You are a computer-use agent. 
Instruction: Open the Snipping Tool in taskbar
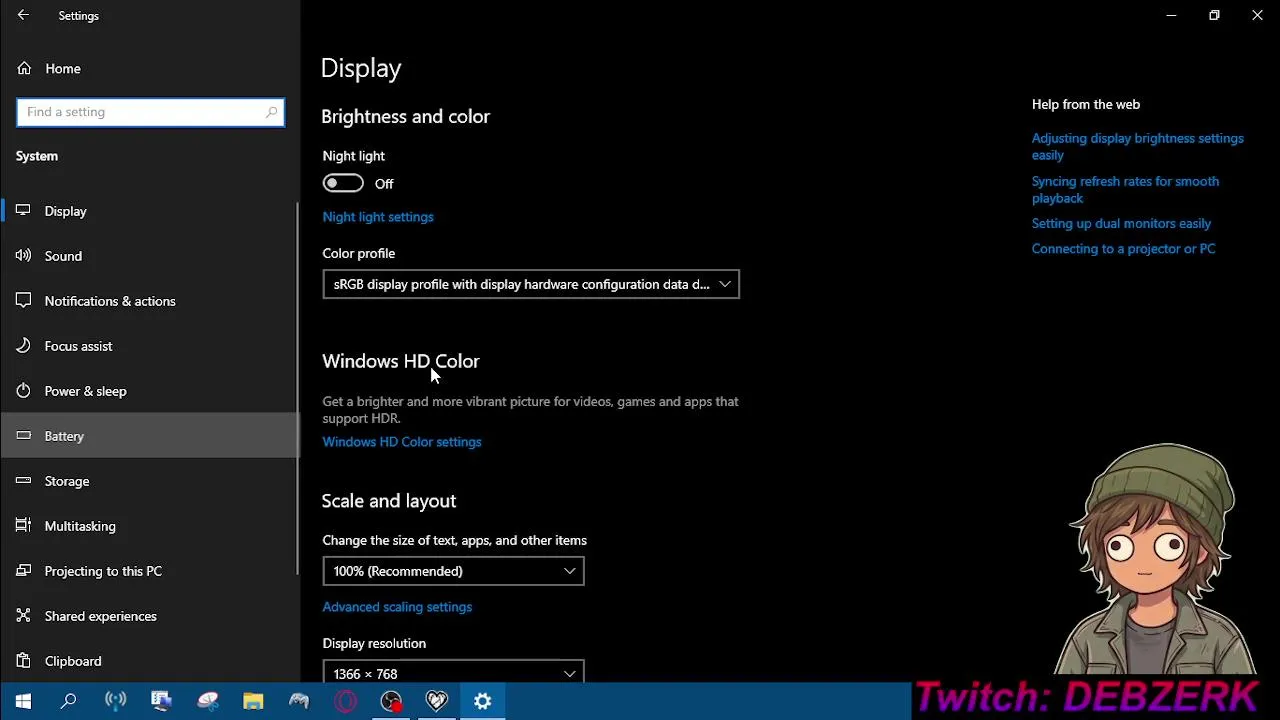point(207,702)
